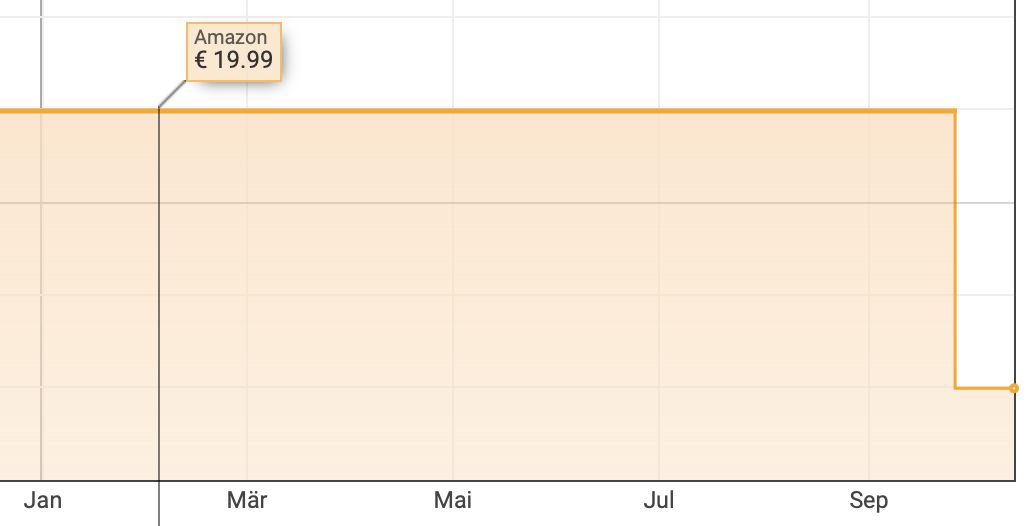Image resolution: width=1036 pixels, height=526 pixels.
Task: Click the shaded area between Mai and Jul
Action: click(556, 297)
